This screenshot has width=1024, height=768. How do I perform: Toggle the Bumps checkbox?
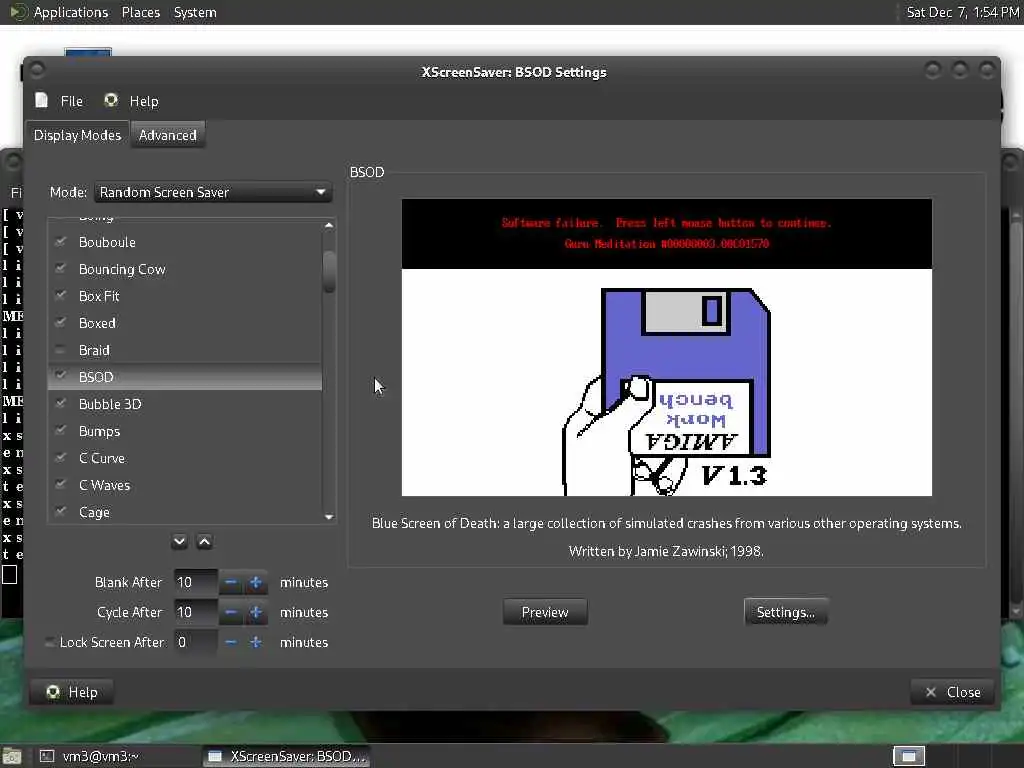pos(61,431)
